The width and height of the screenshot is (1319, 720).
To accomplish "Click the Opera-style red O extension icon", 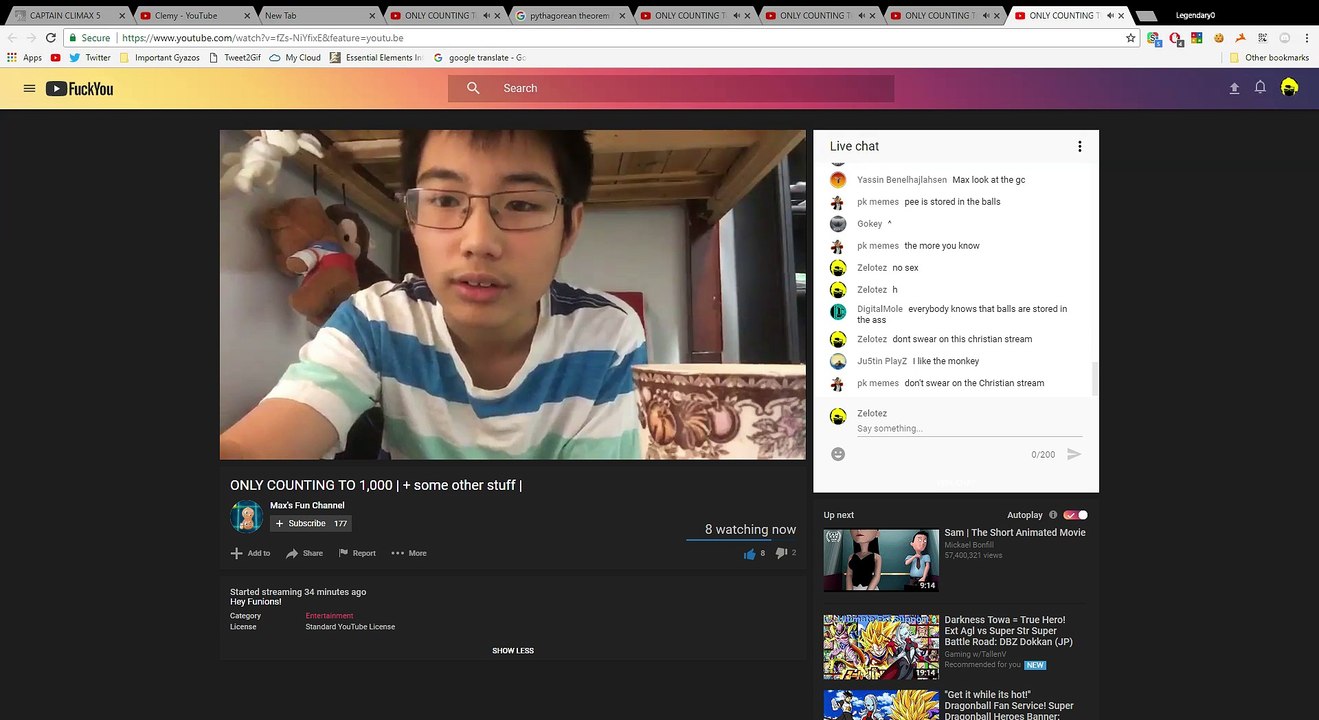I will 1176,38.
